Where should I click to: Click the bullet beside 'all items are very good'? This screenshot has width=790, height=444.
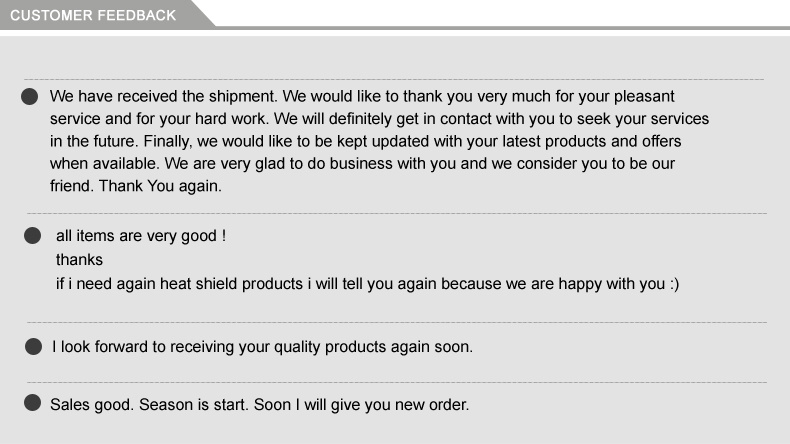tap(33, 235)
